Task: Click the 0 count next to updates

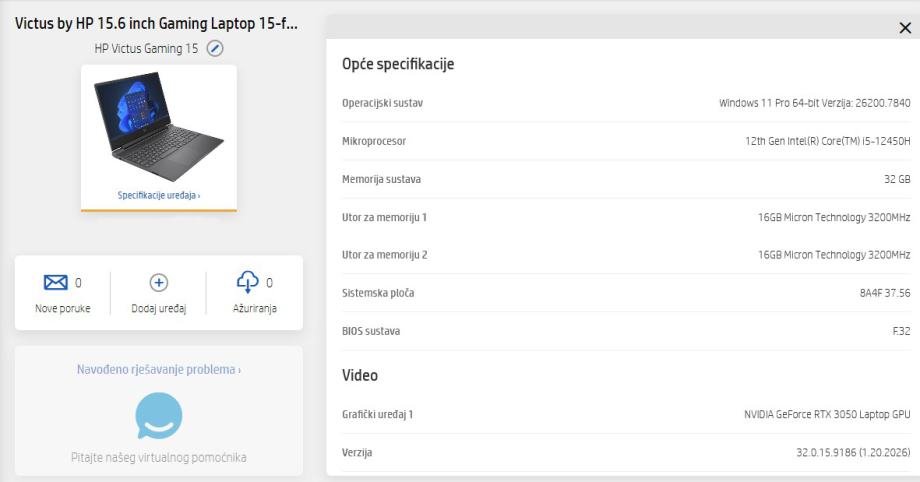Action: pos(269,283)
